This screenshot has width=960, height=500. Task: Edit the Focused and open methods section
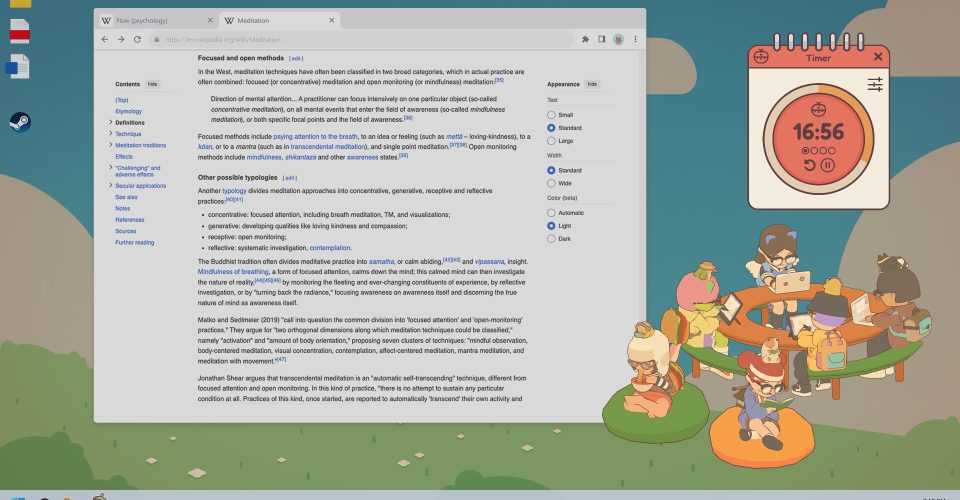tap(296, 59)
